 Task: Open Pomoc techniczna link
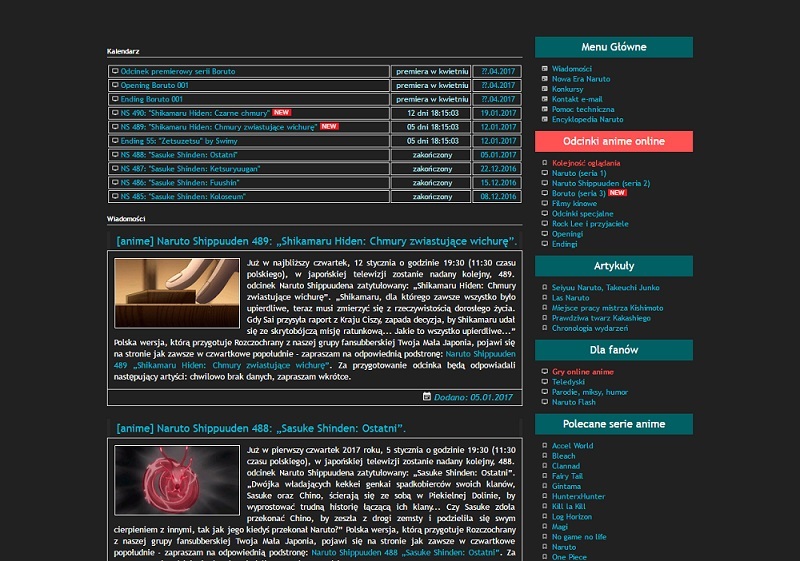pos(583,109)
